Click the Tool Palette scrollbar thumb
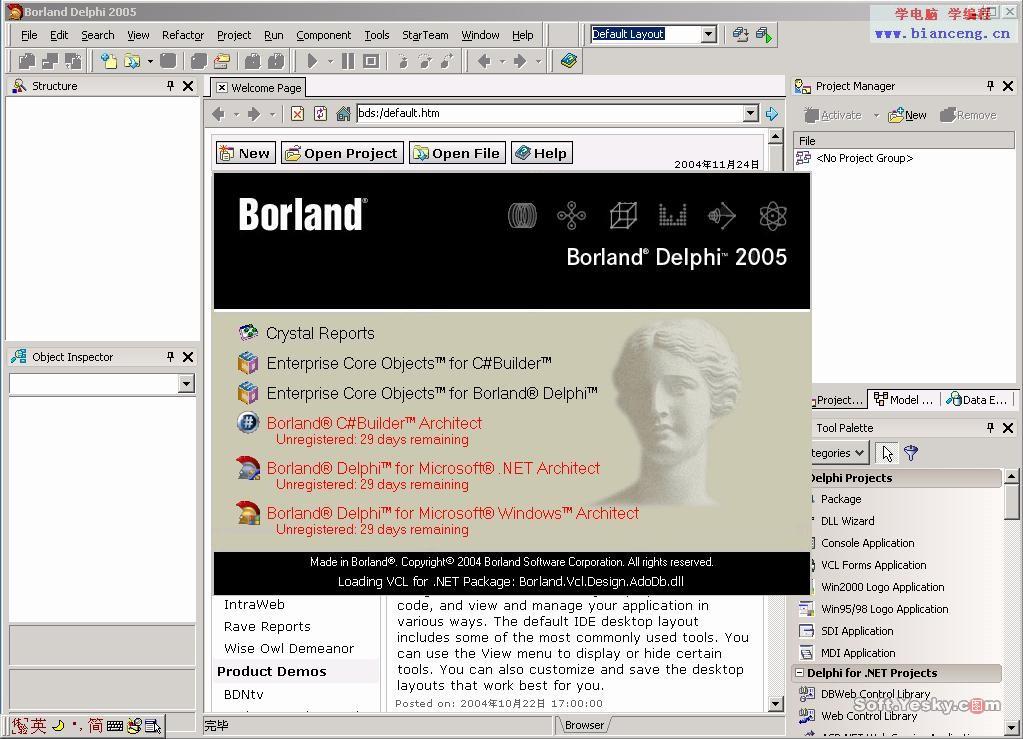The image size is (1023, 739). pyautogui.click(x=1011, y=501)
